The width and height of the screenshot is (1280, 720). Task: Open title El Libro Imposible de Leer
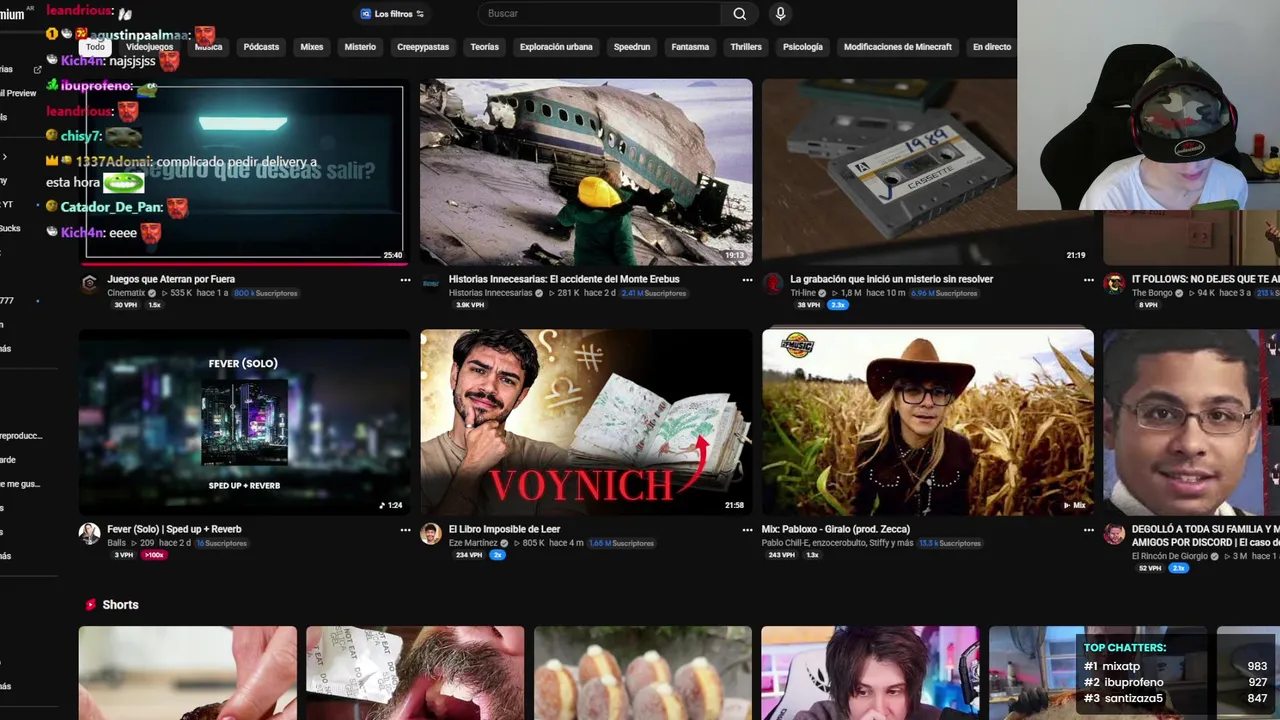[x=504, y=529]
